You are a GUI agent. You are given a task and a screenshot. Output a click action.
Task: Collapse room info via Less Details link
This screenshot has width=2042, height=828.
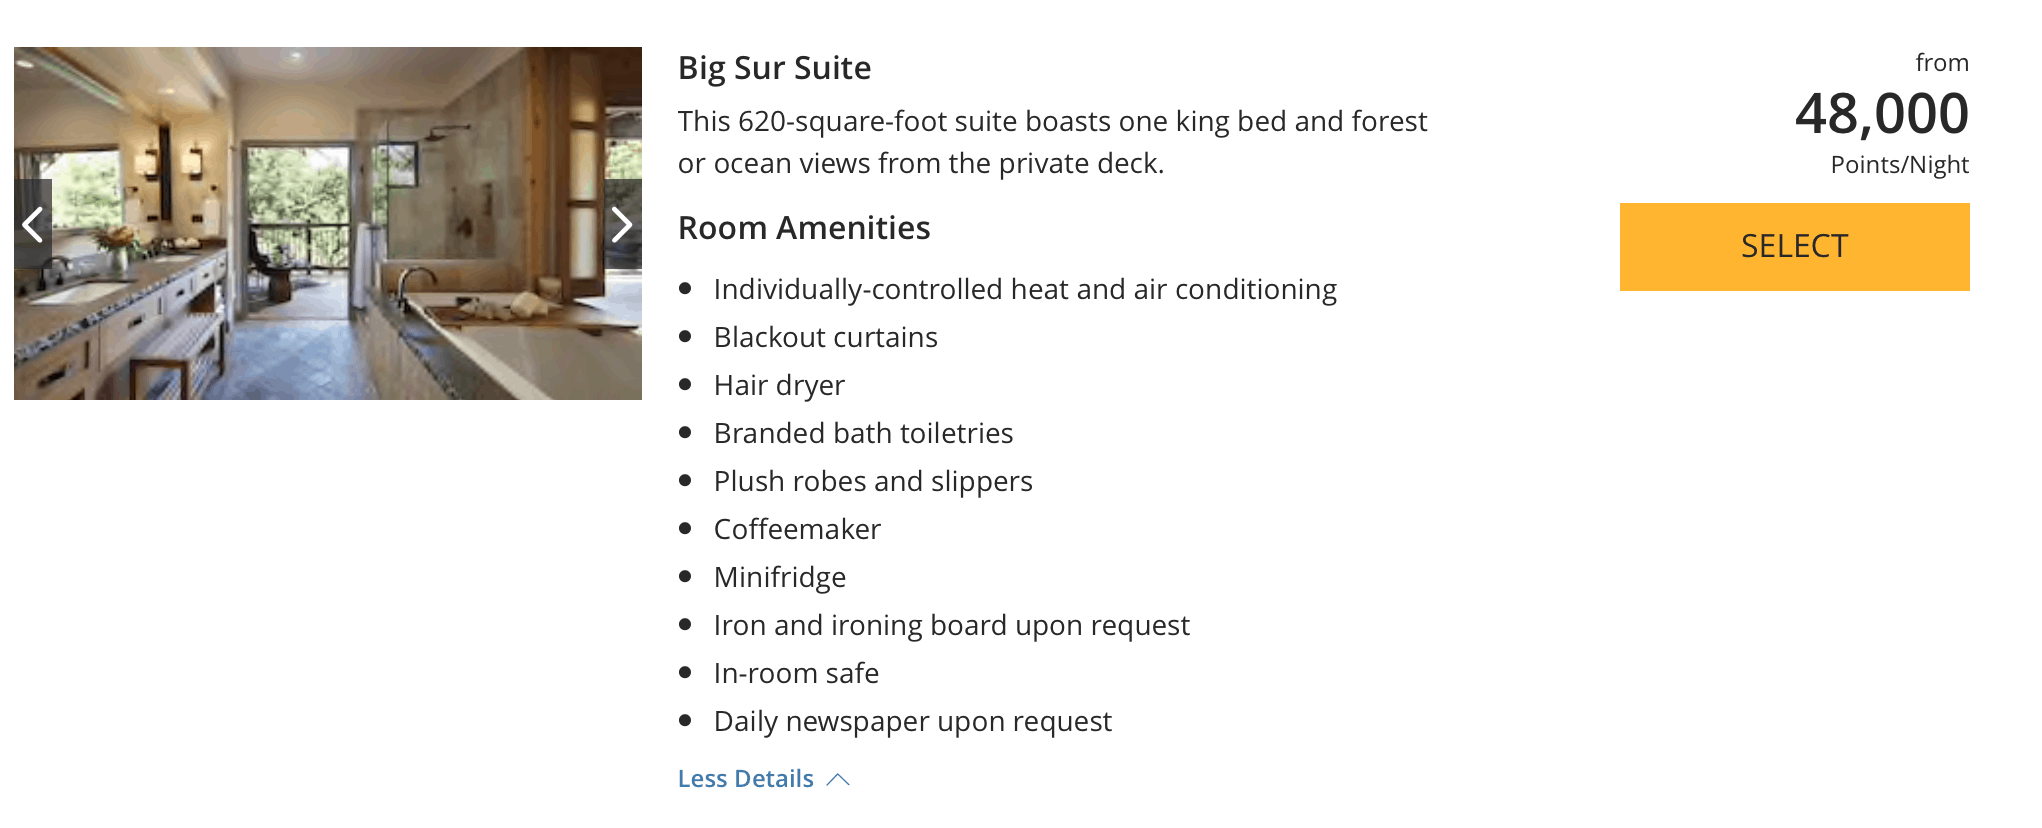pos(746,779)
